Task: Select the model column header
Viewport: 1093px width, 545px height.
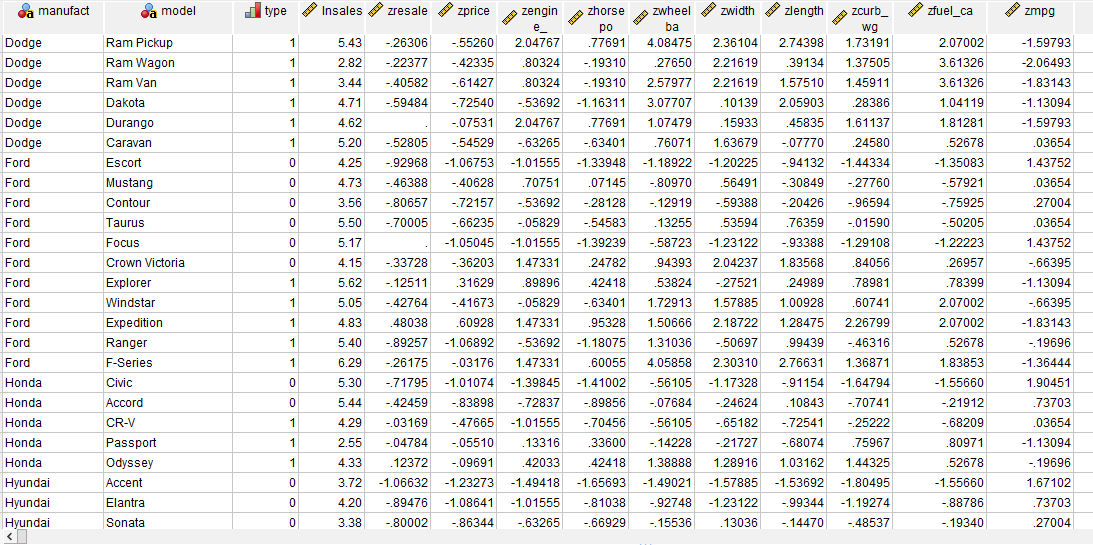Action: pyautogui.click(x=167, y=17)
